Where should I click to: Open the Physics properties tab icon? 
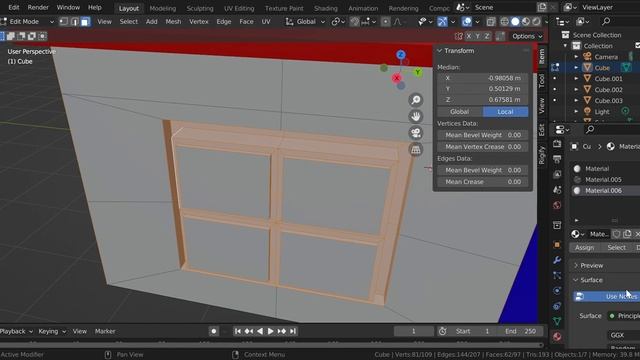coord(557,291)
